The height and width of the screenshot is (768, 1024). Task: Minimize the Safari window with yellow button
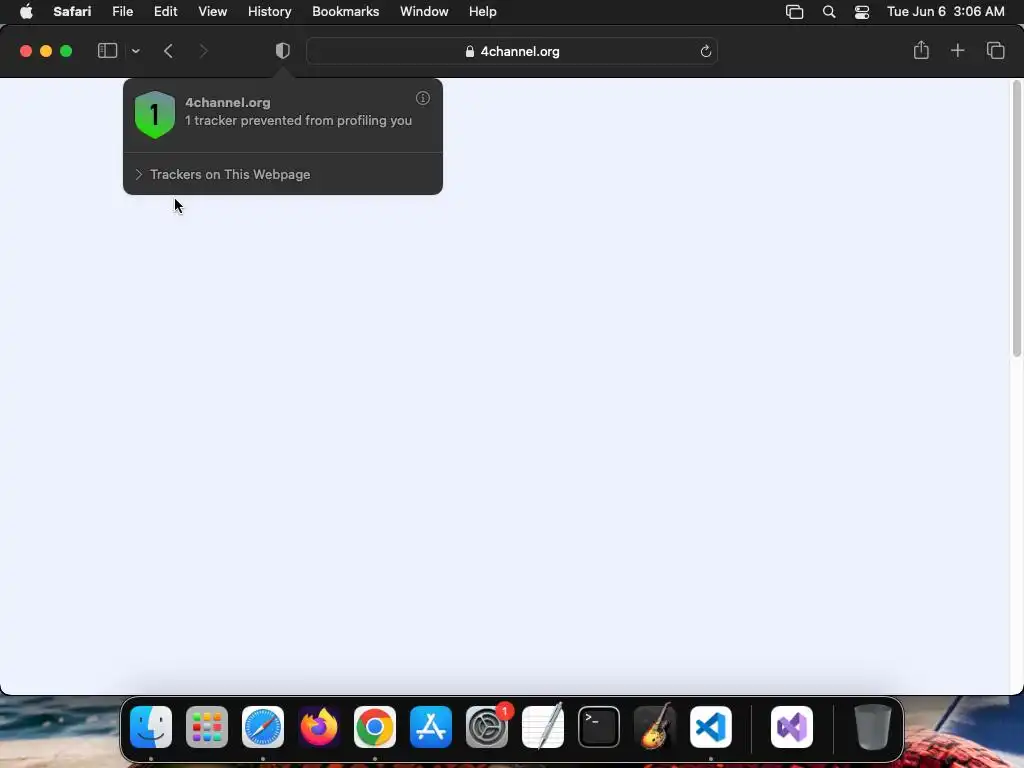(x=46, y=51)
